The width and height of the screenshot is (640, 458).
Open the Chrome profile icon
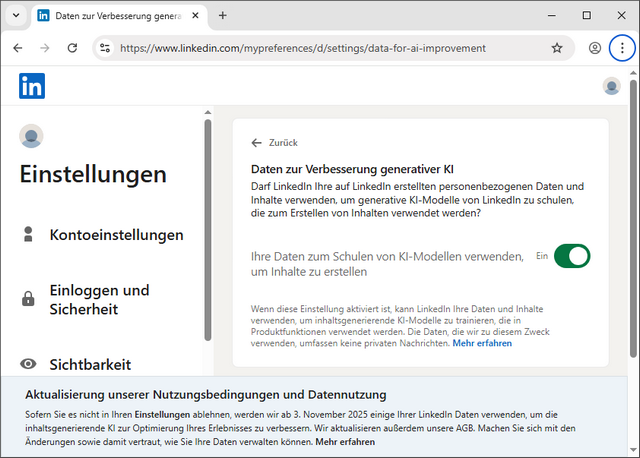(x=595, y=48)
